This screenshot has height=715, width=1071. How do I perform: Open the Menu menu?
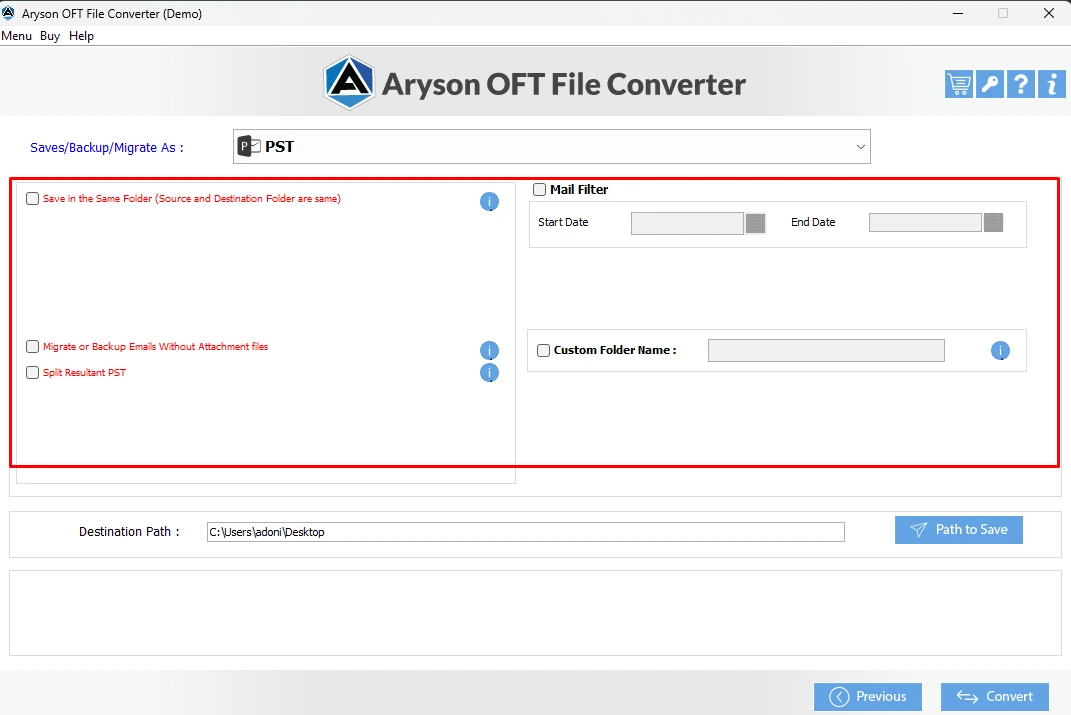16,36
